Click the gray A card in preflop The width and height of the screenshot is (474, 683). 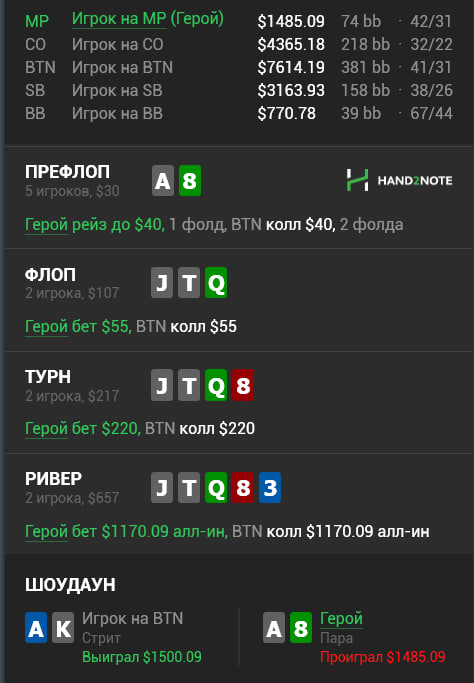(163, 180)
